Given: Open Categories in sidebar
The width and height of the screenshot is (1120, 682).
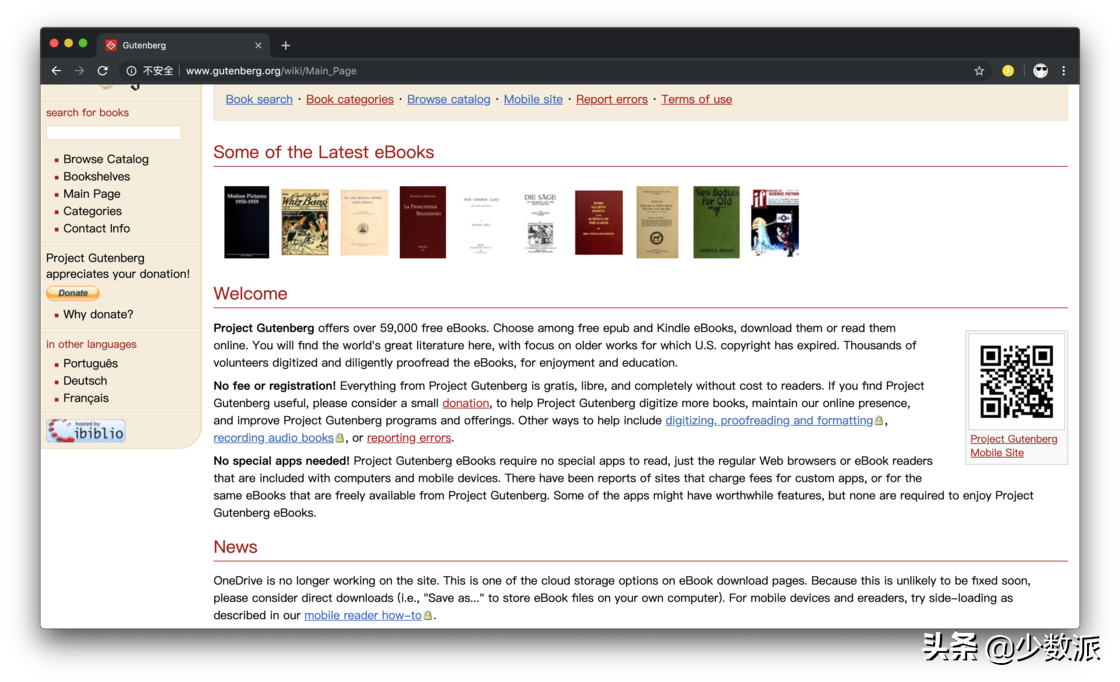Looking at the screenshot, I should click(92, 211).
